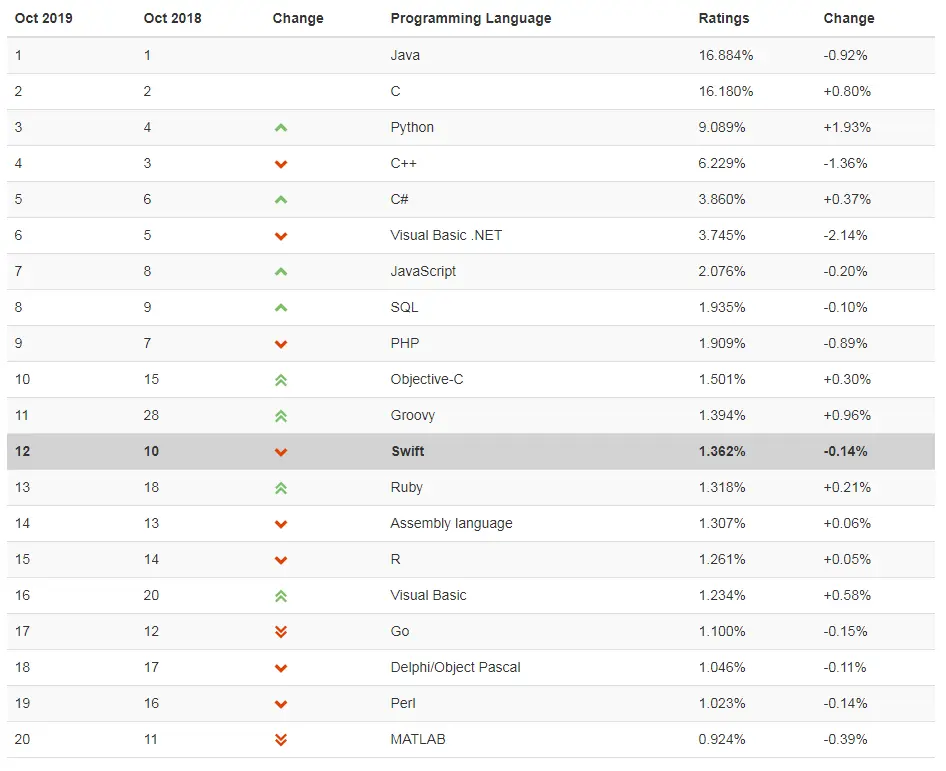Click the green up arrow beside JavaScript

click(x=281, y=272)
